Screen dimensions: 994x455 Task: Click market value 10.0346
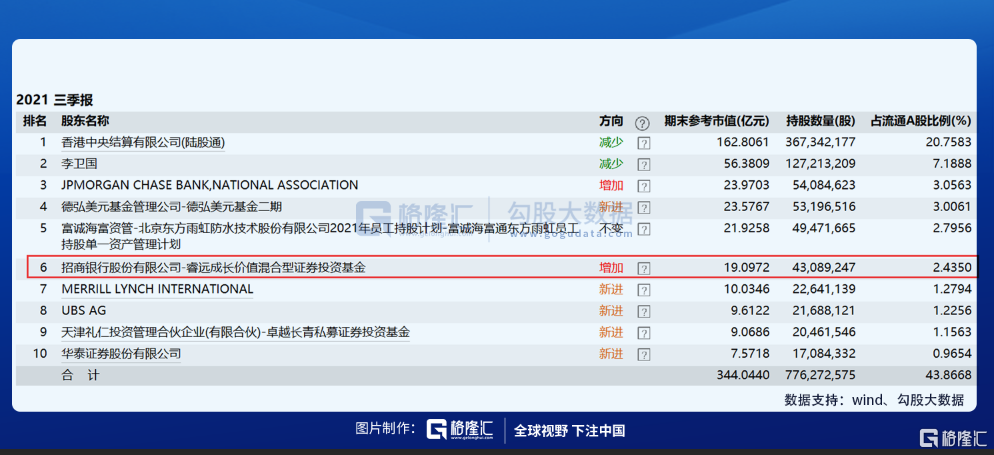point(746,289)
